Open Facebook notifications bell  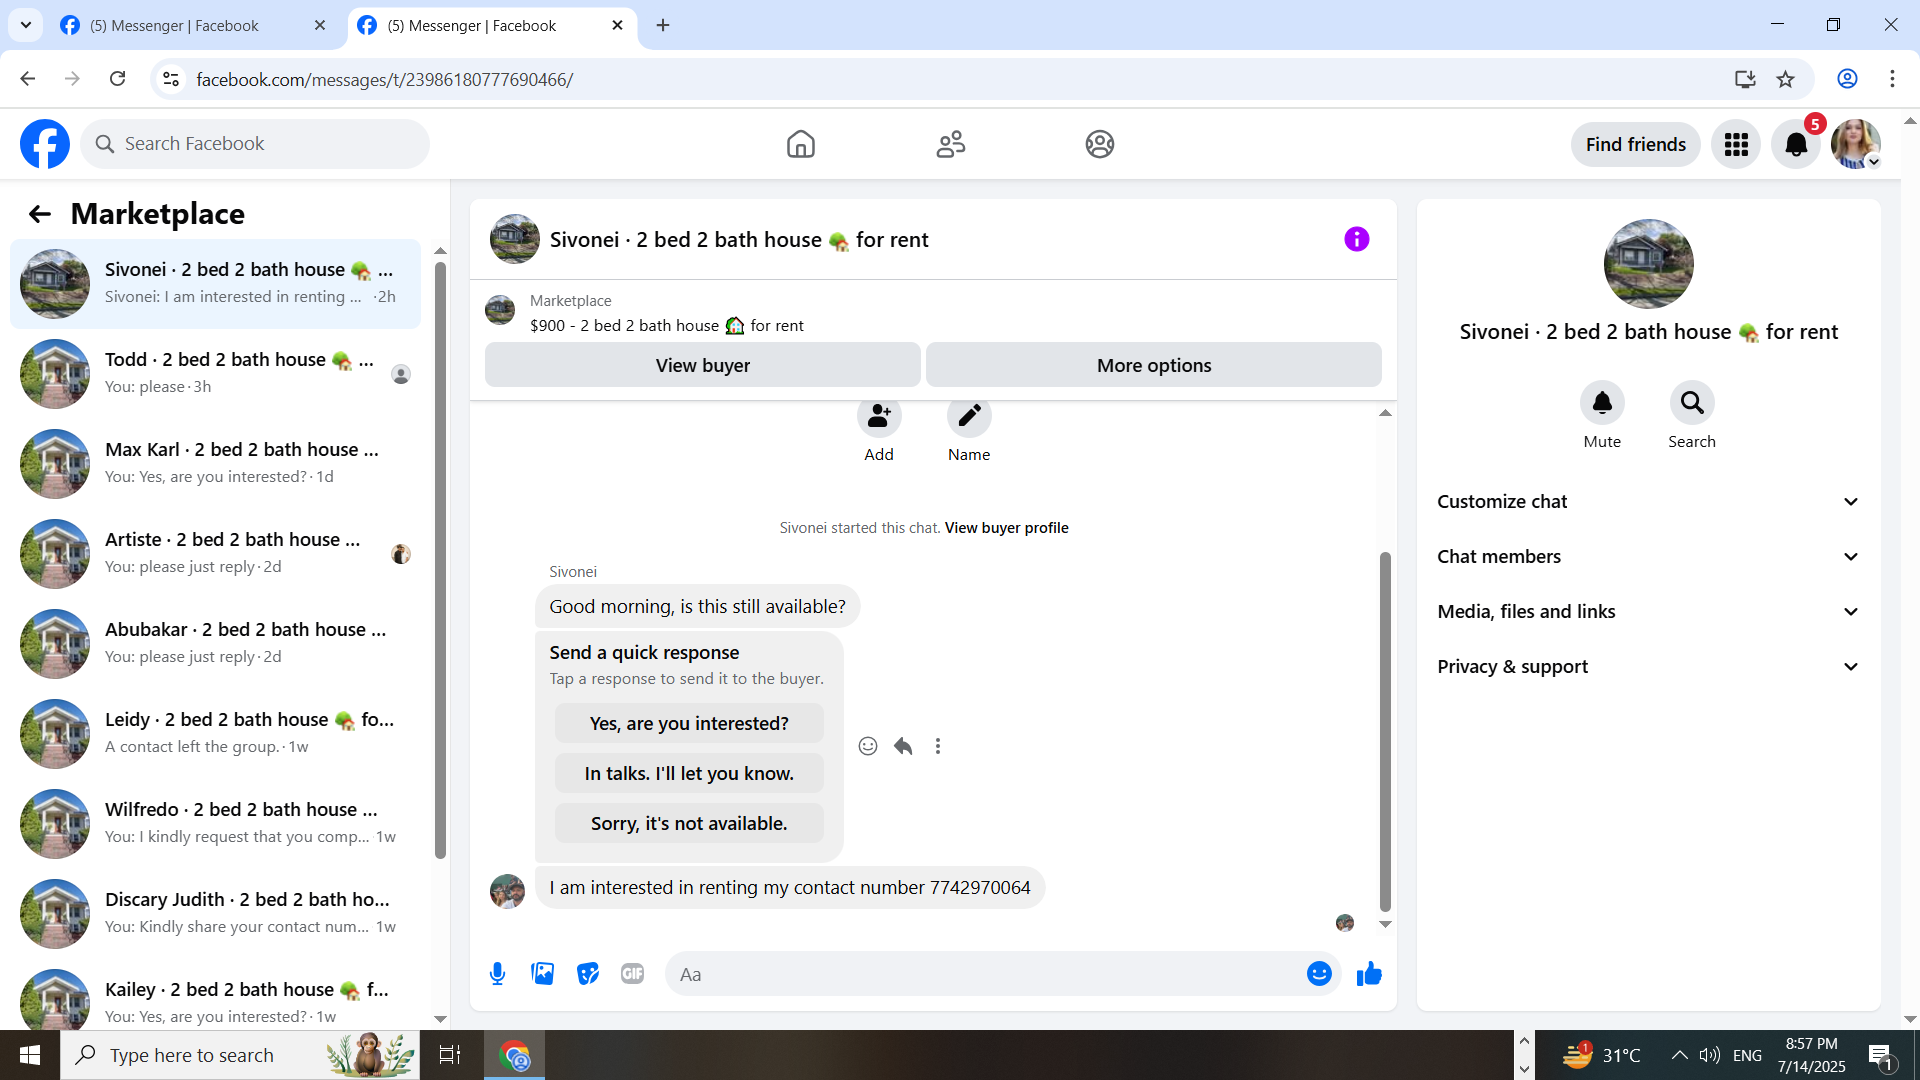(1795, 145)
